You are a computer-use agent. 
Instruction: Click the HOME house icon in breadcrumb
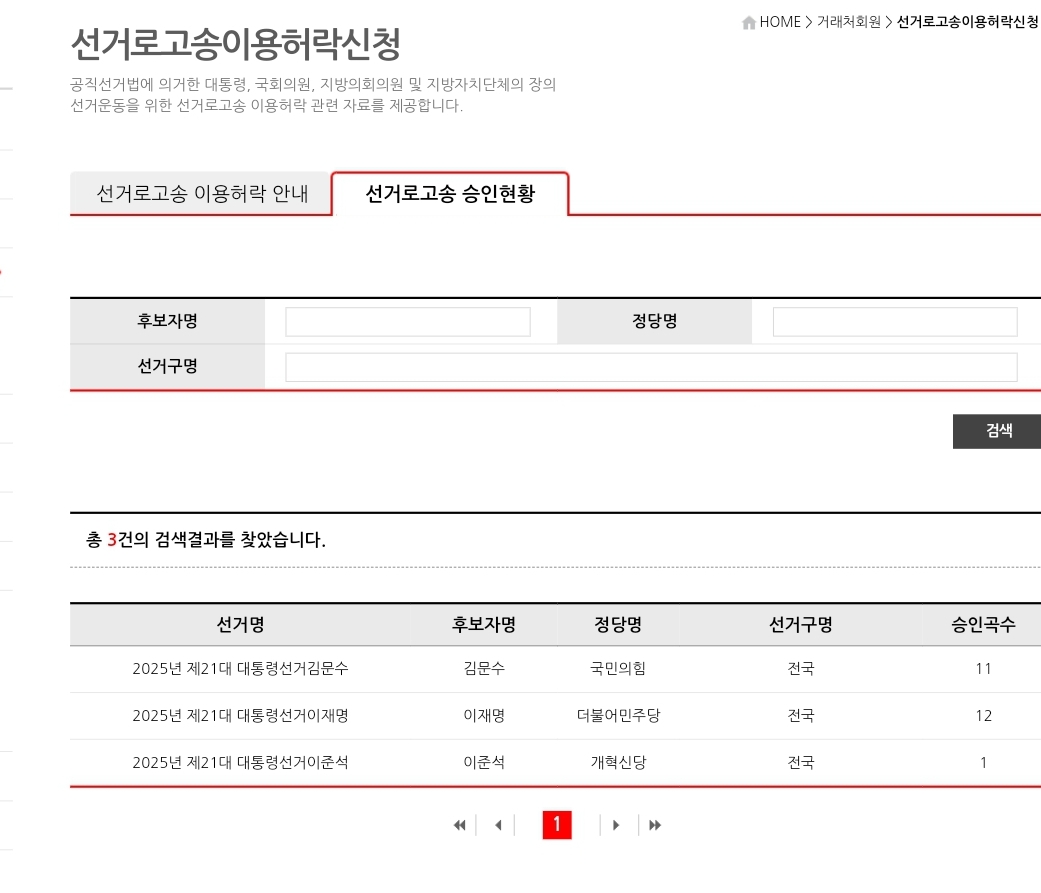click(749, 23)
